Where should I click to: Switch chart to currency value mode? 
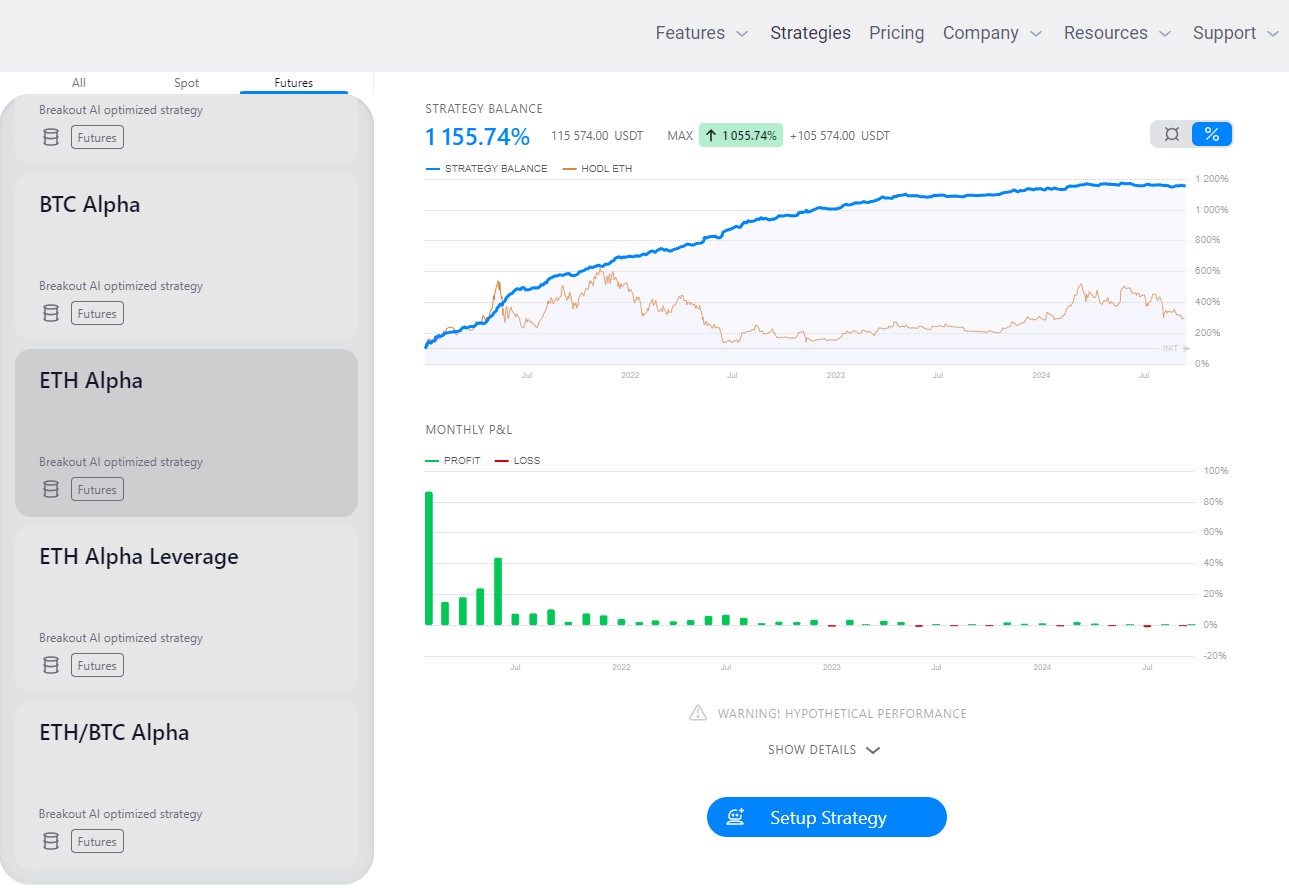tap(1172, 134)
